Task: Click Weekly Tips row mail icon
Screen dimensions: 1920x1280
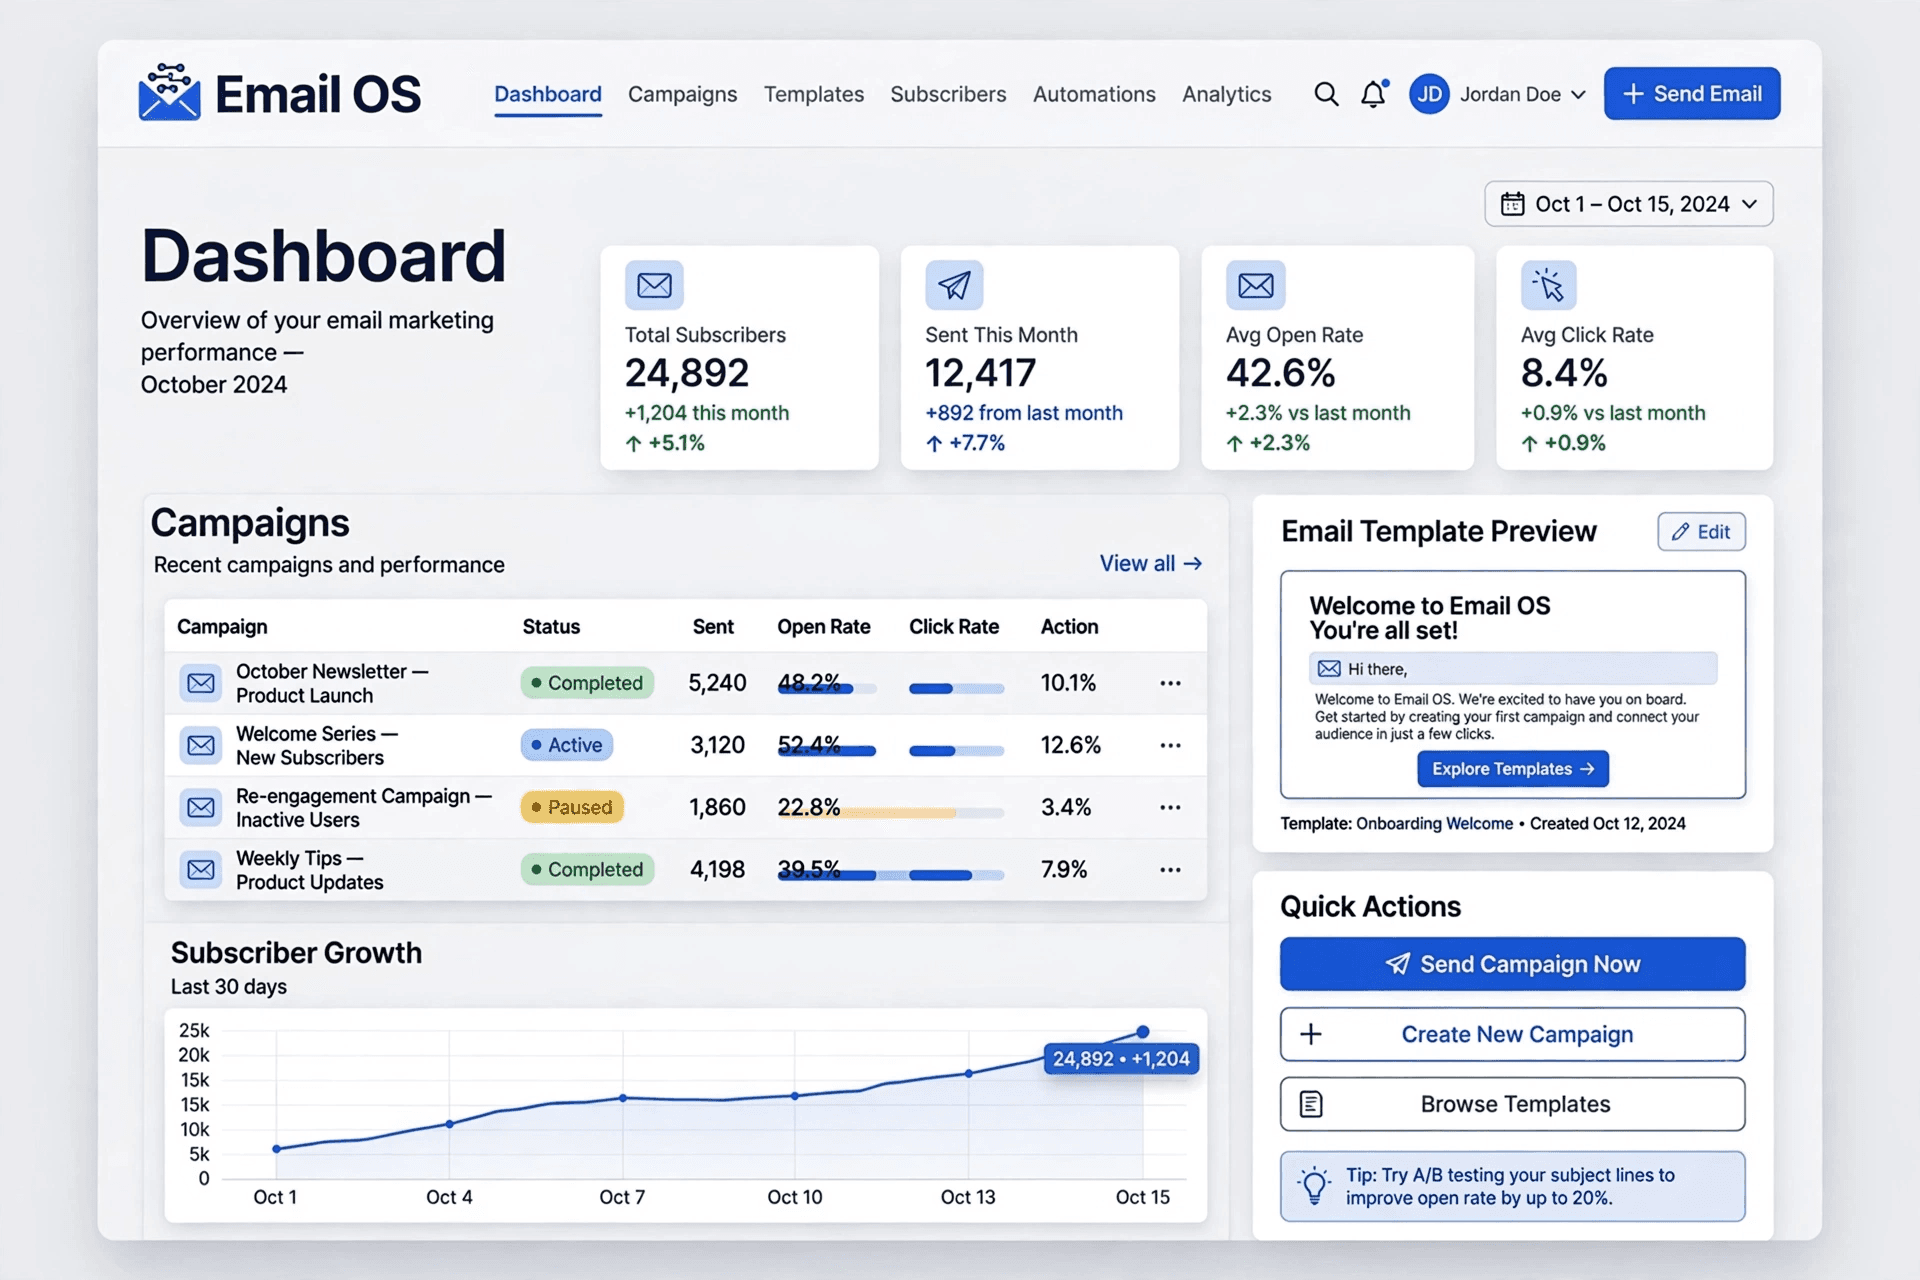Action: 201,869
